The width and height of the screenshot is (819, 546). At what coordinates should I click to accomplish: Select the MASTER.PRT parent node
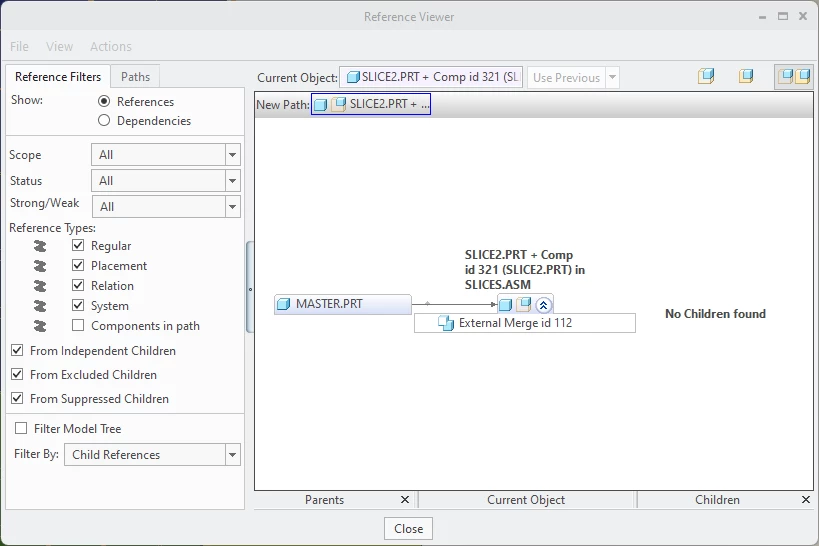tap(343, 304)
